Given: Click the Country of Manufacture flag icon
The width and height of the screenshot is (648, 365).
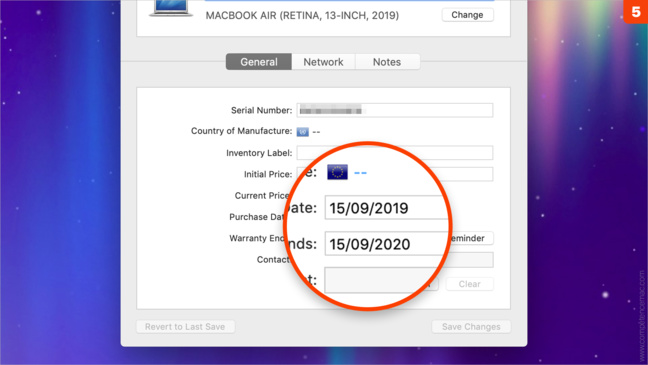Looking at the screenshot, I should pos(303,132).
